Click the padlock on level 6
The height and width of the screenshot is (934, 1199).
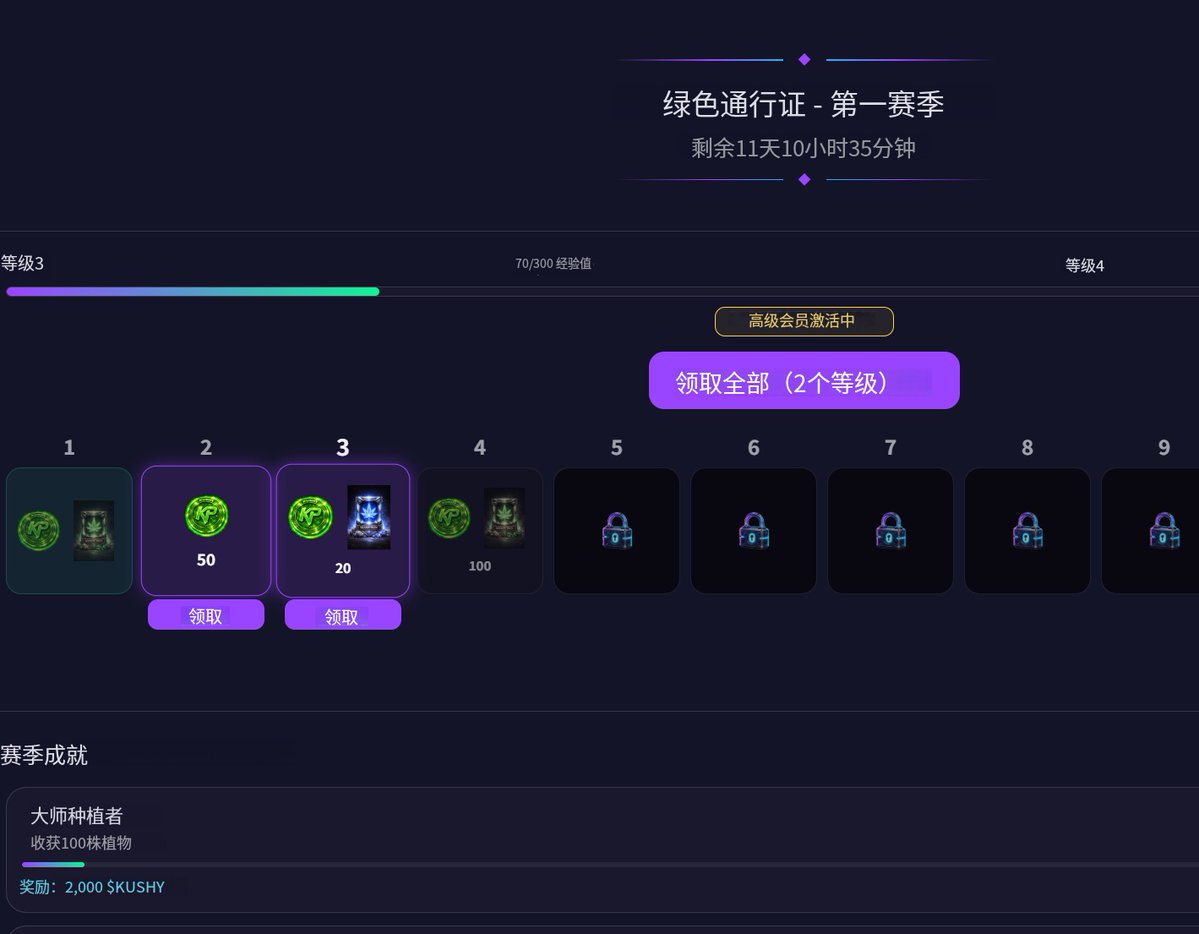754,530
